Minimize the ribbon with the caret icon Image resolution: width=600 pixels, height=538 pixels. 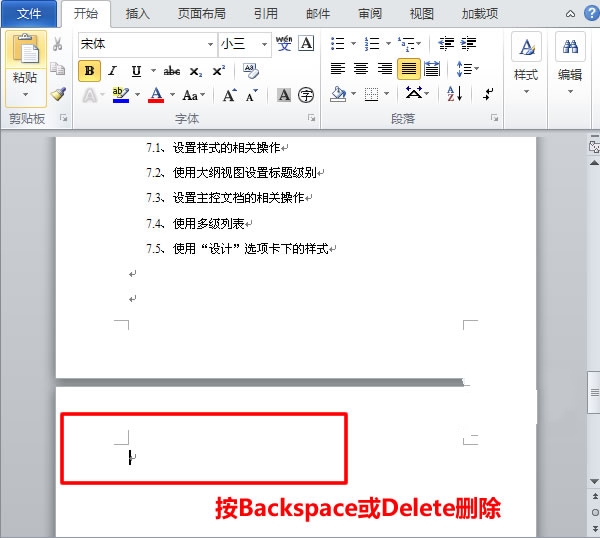[x=570, y=14]
